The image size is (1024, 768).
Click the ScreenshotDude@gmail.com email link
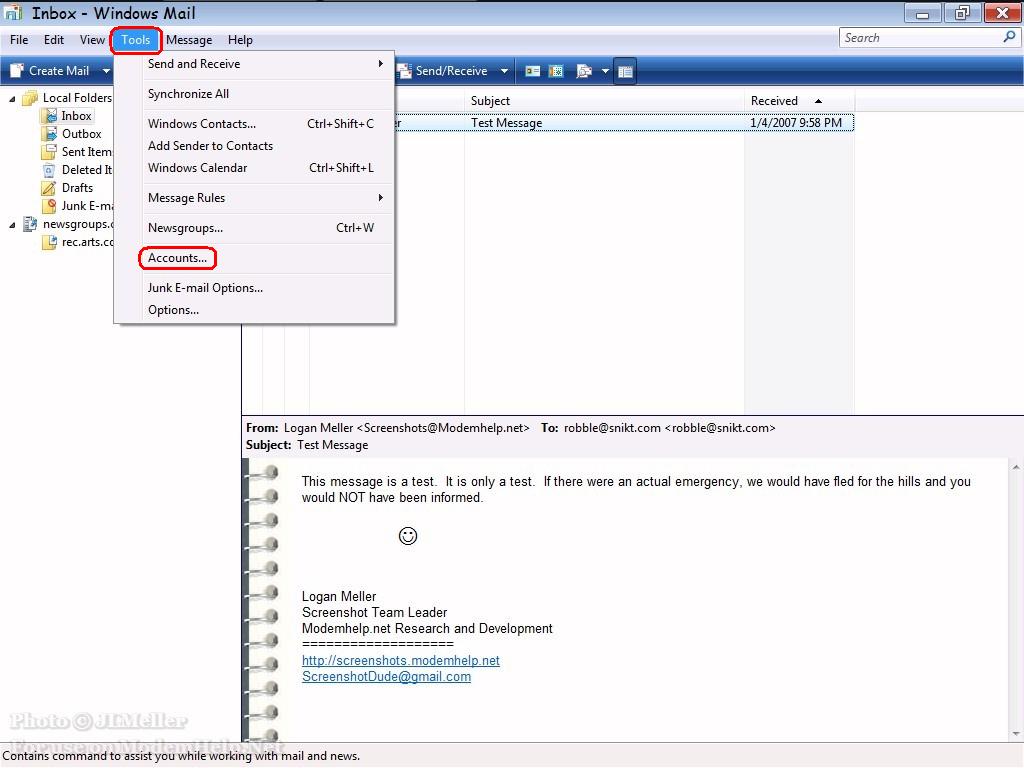point(386,677)
